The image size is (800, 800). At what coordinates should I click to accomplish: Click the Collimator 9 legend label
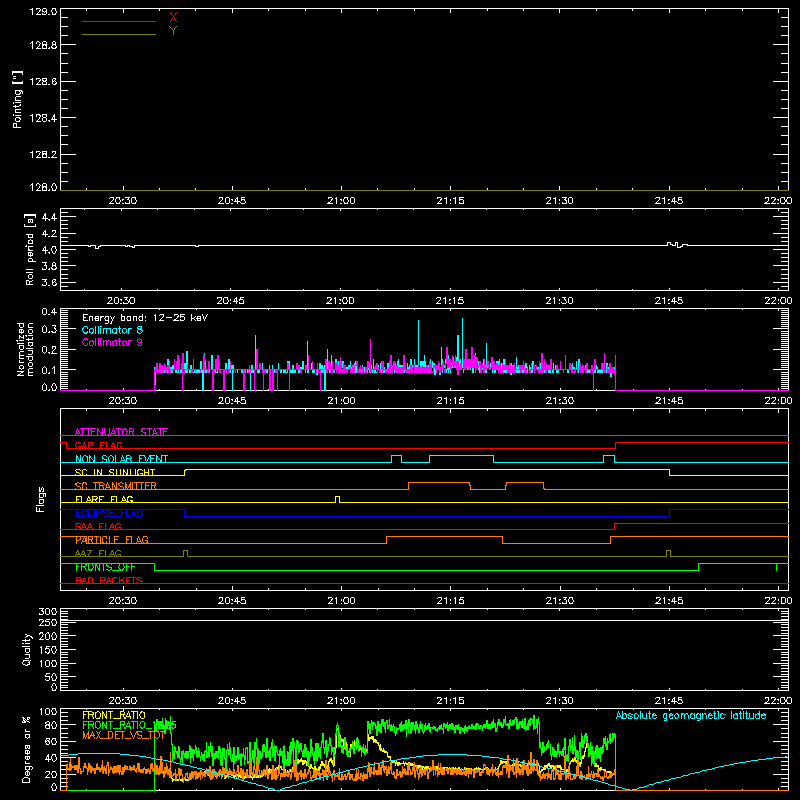click(x=112, y=342)
